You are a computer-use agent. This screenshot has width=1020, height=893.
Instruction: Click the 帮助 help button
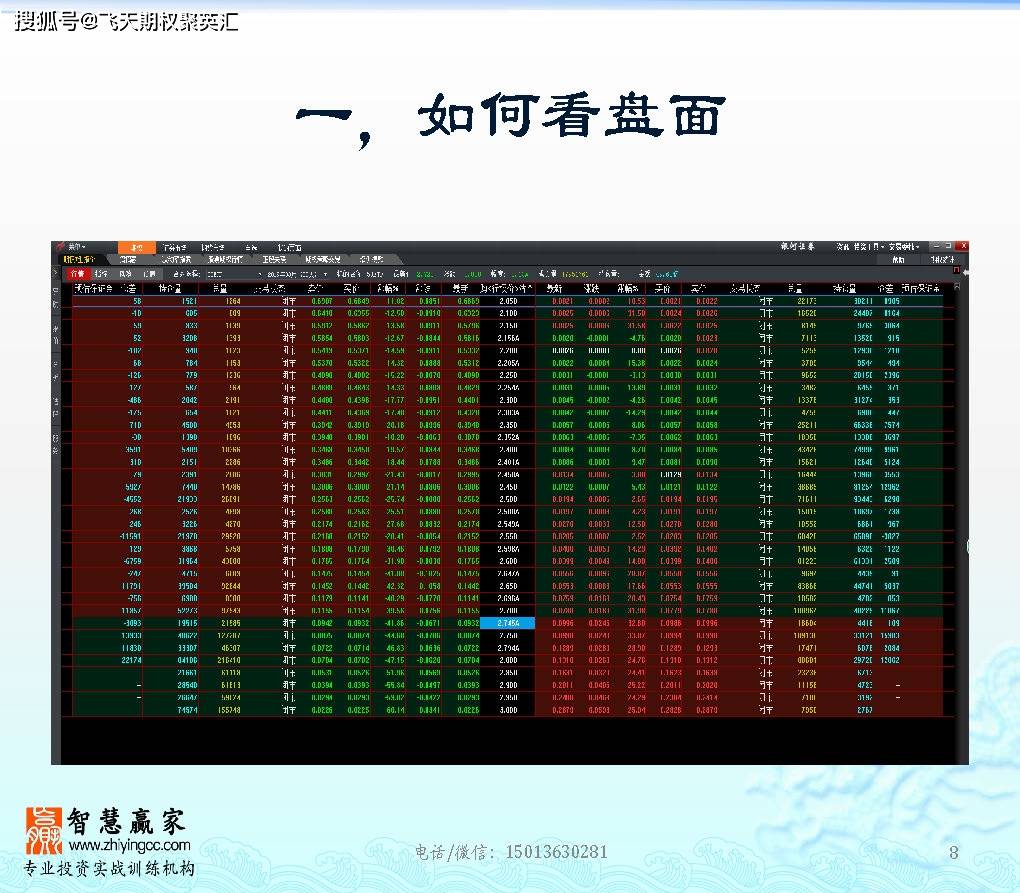click(x=898, y=259)
